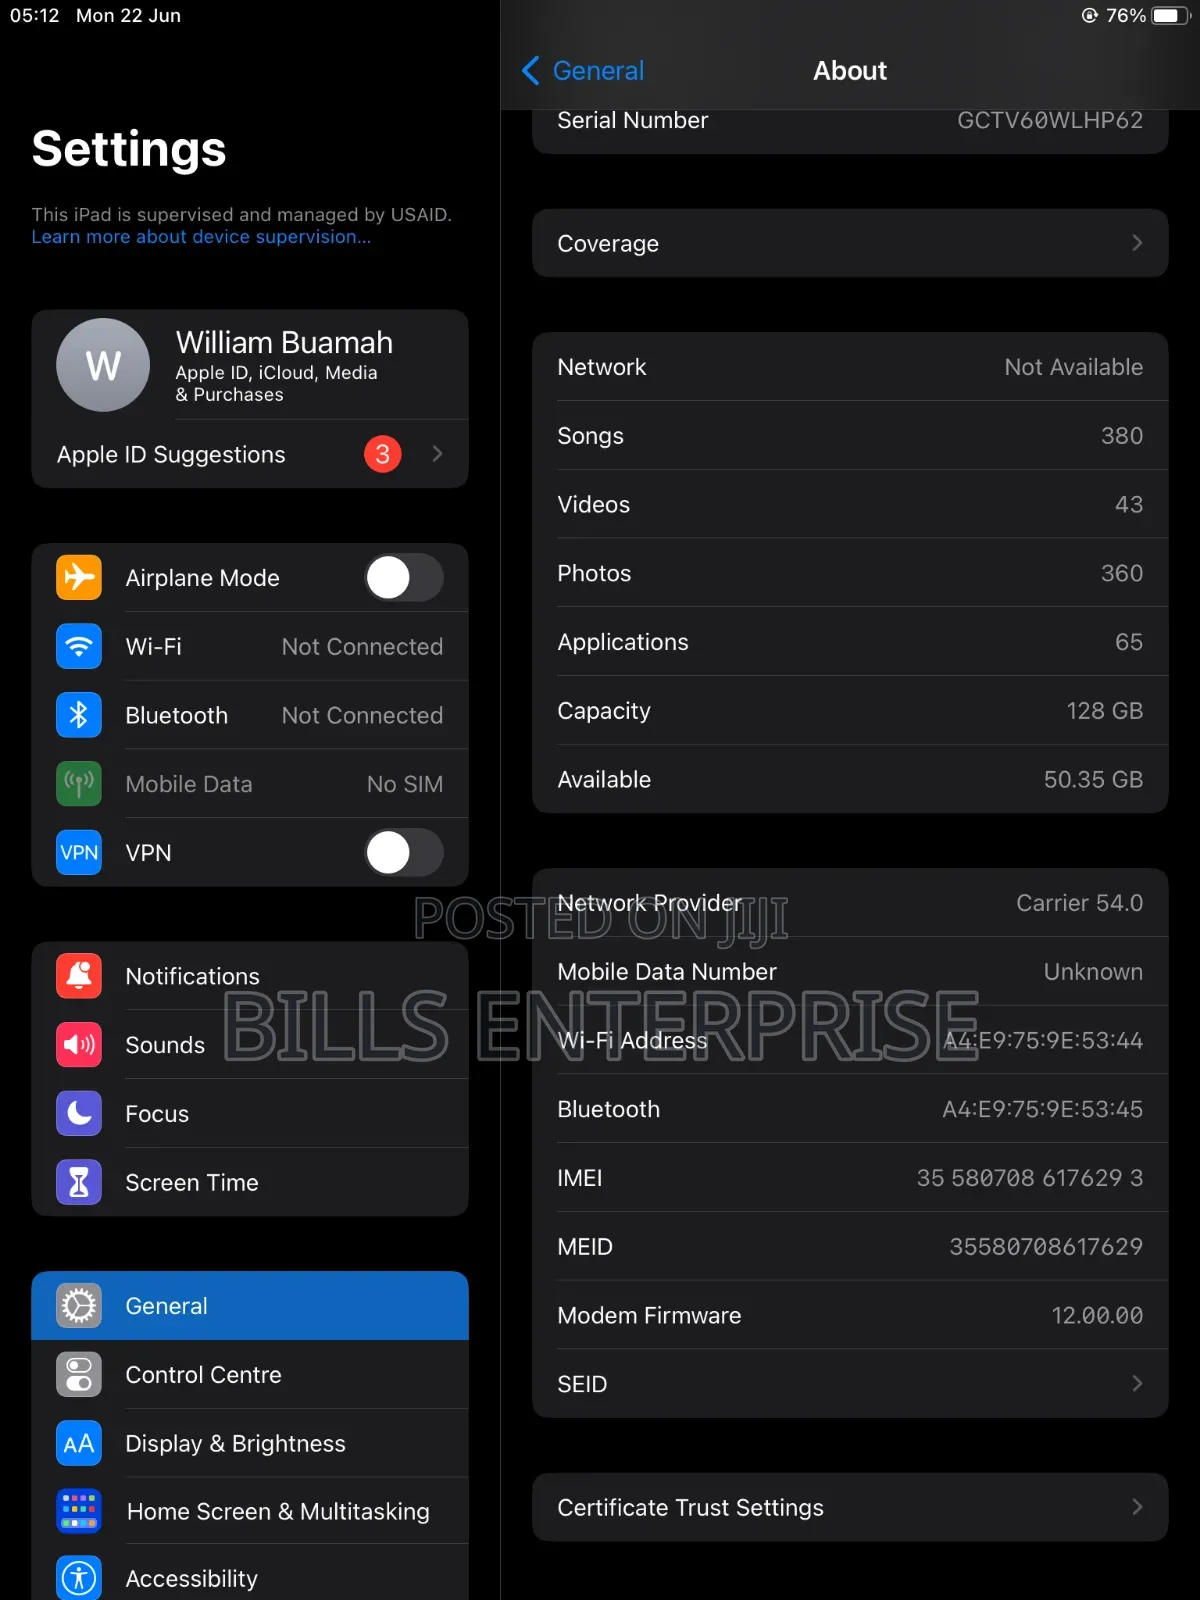The image size is (1200, 1600).
Task: Open William Buamah Apple ID account
Action: pos(250,365)
